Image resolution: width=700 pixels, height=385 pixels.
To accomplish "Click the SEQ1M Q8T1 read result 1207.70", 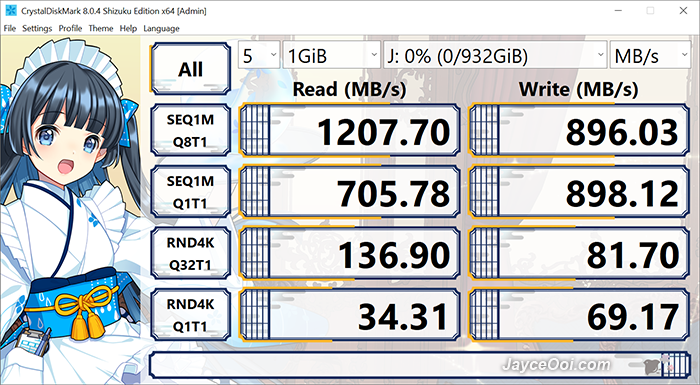I will coord(350,130).
